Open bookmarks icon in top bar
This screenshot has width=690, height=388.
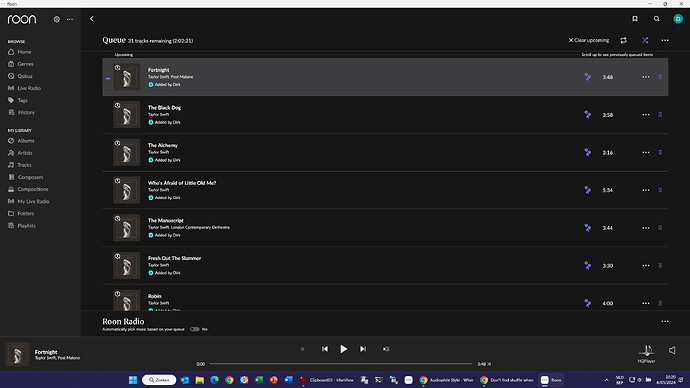[635, 19]
